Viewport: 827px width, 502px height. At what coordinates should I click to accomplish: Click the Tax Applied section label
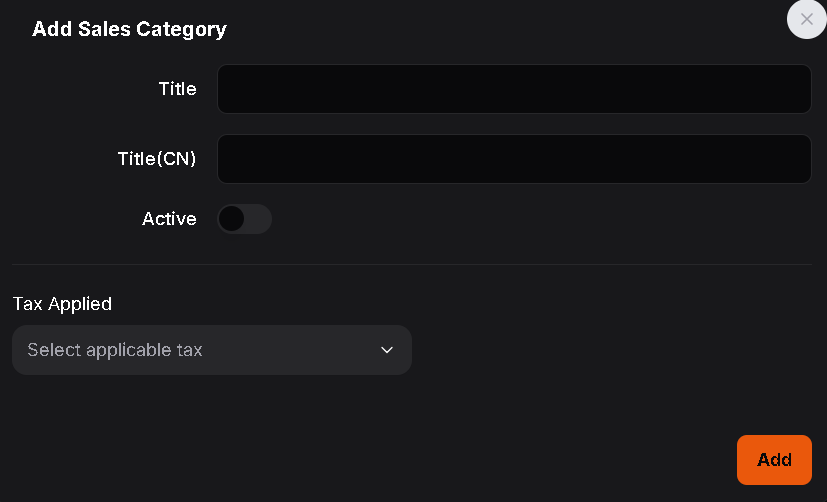tap(62, 303)
